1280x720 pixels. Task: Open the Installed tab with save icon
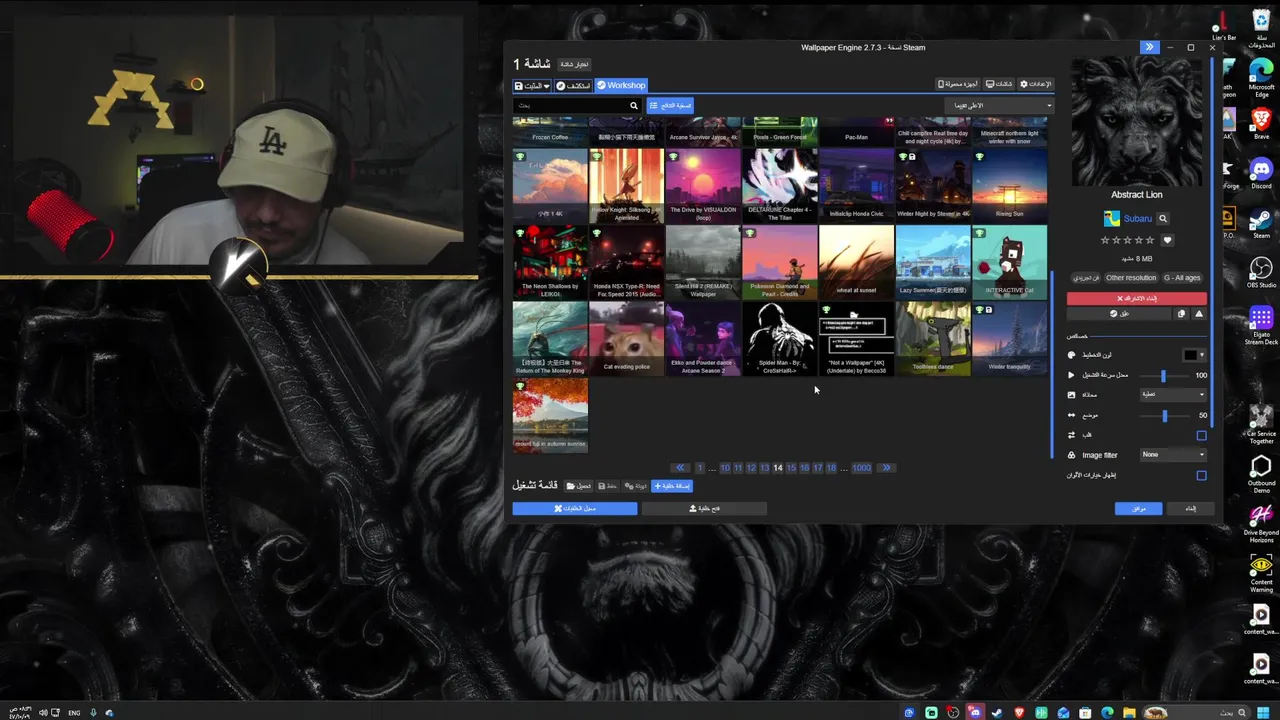[x=532, y=86]
